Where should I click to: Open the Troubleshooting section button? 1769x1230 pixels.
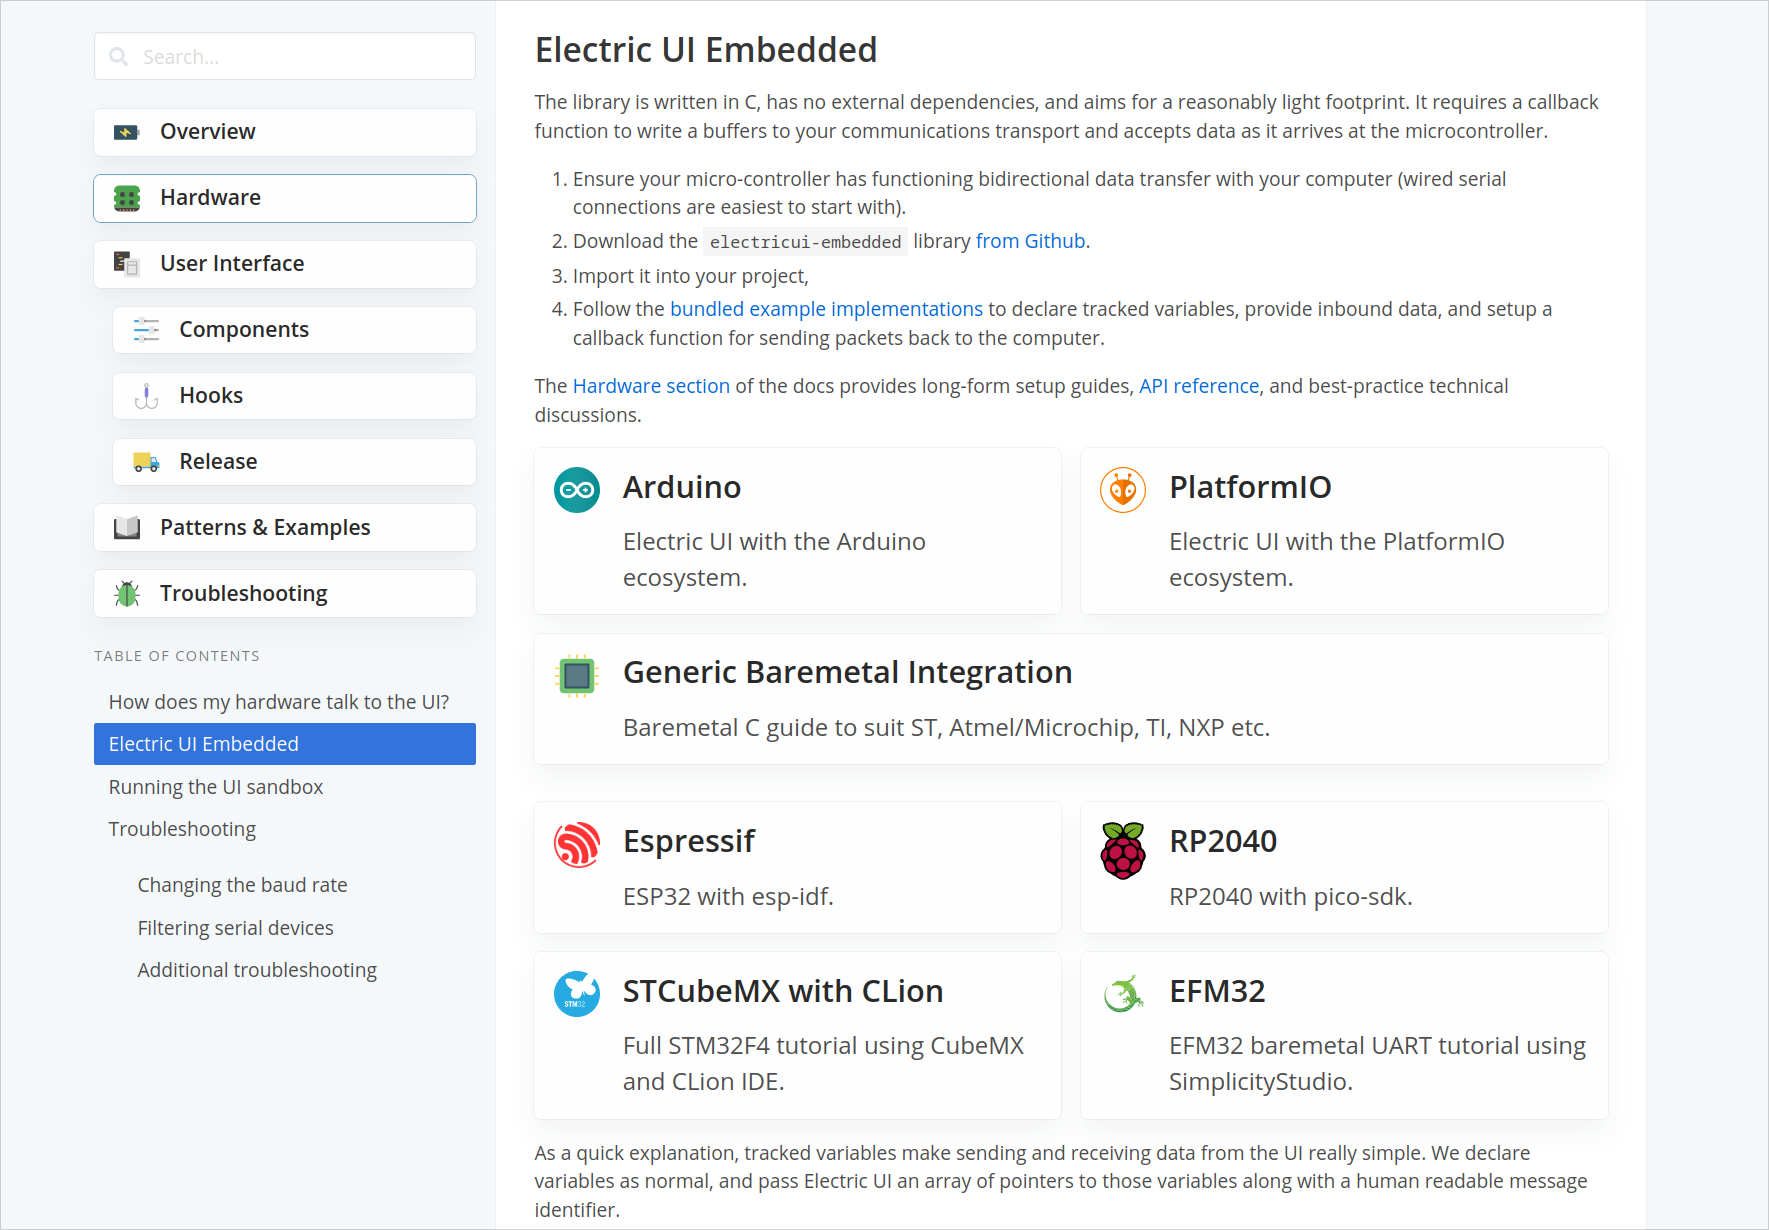(285, 594)
